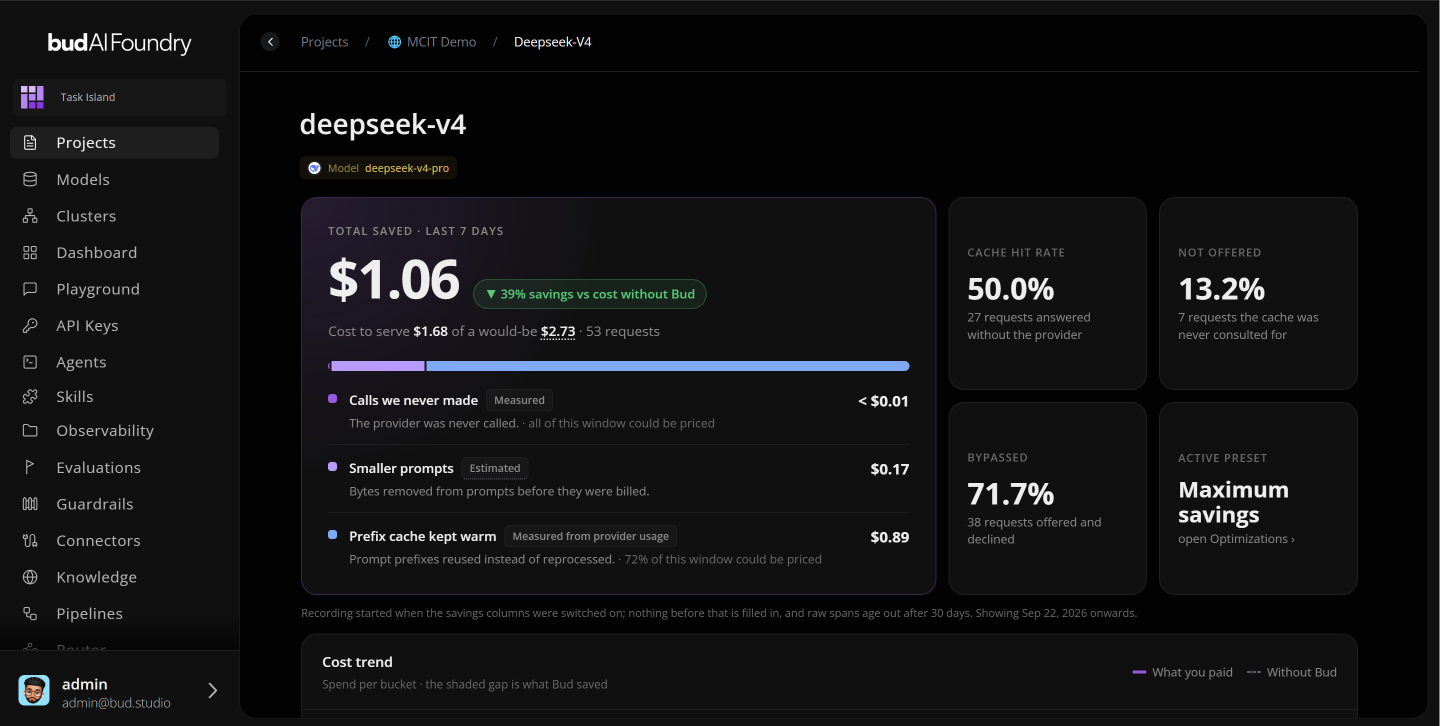This screenshot has height=726, width=1440.
Task: Click the Measured label beside Calls we never made
Action: pyautogui.click(x=519, y=400)
